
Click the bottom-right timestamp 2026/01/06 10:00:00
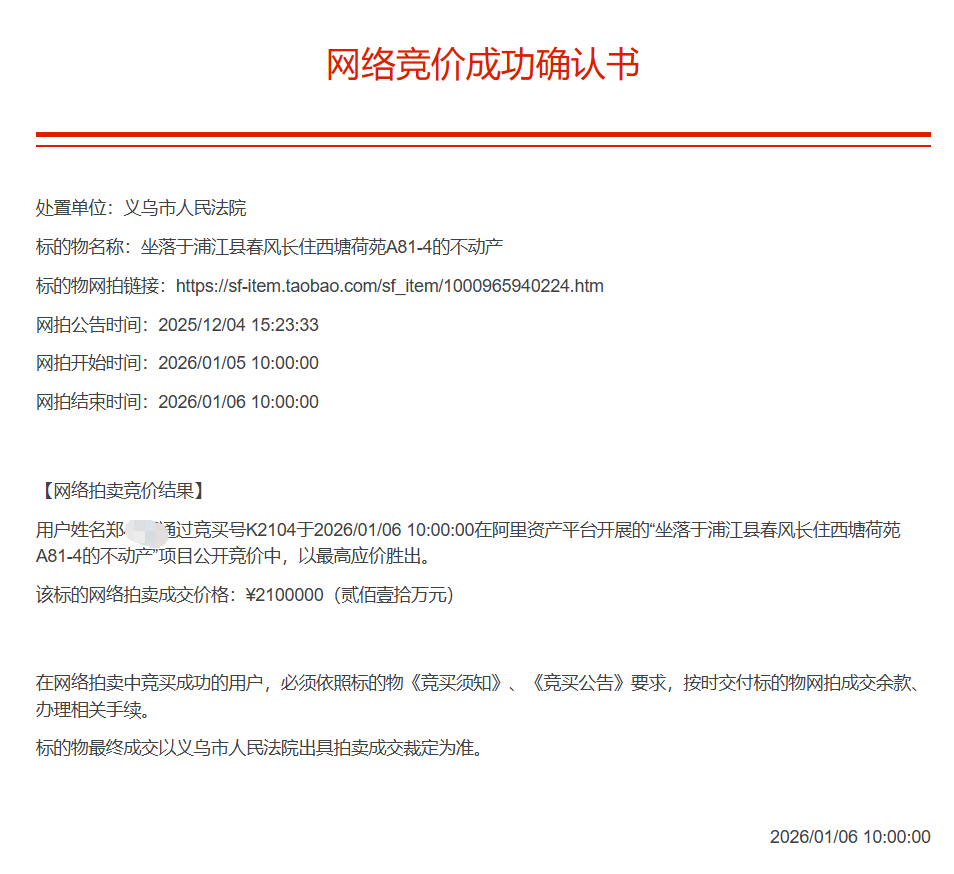tap(849, 837)
